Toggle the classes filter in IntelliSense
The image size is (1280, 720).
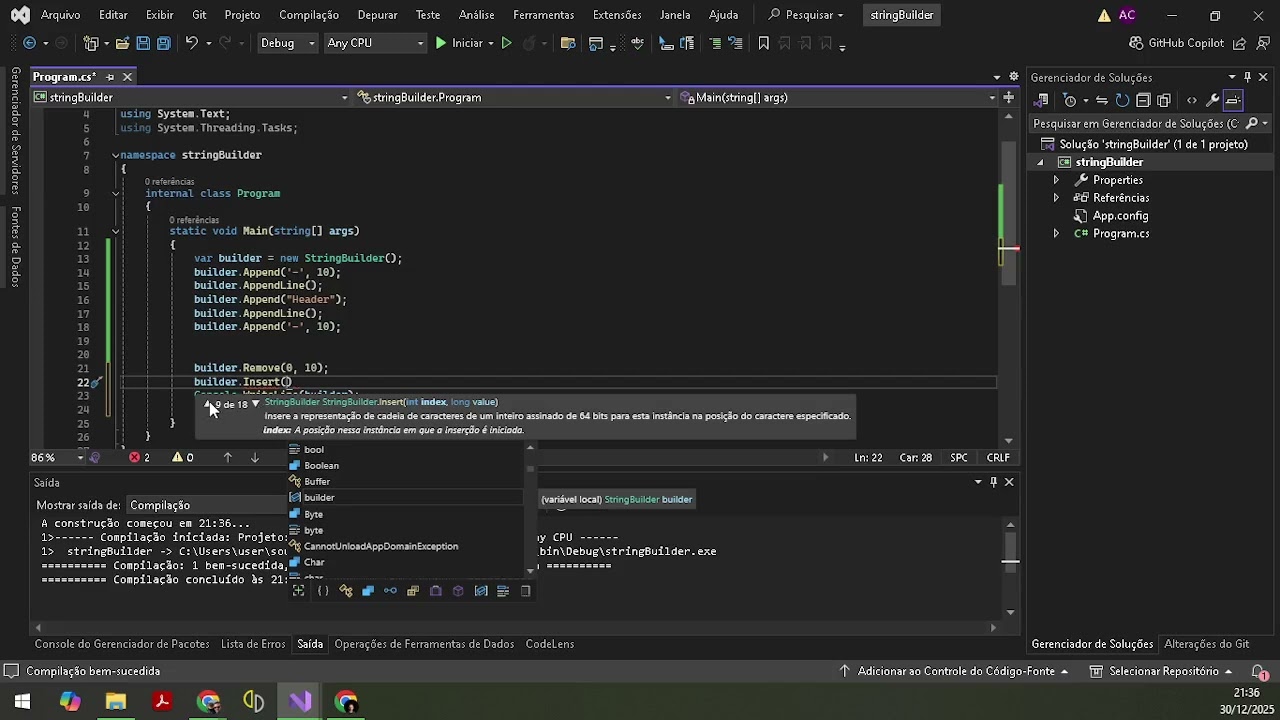coord(346,591)
